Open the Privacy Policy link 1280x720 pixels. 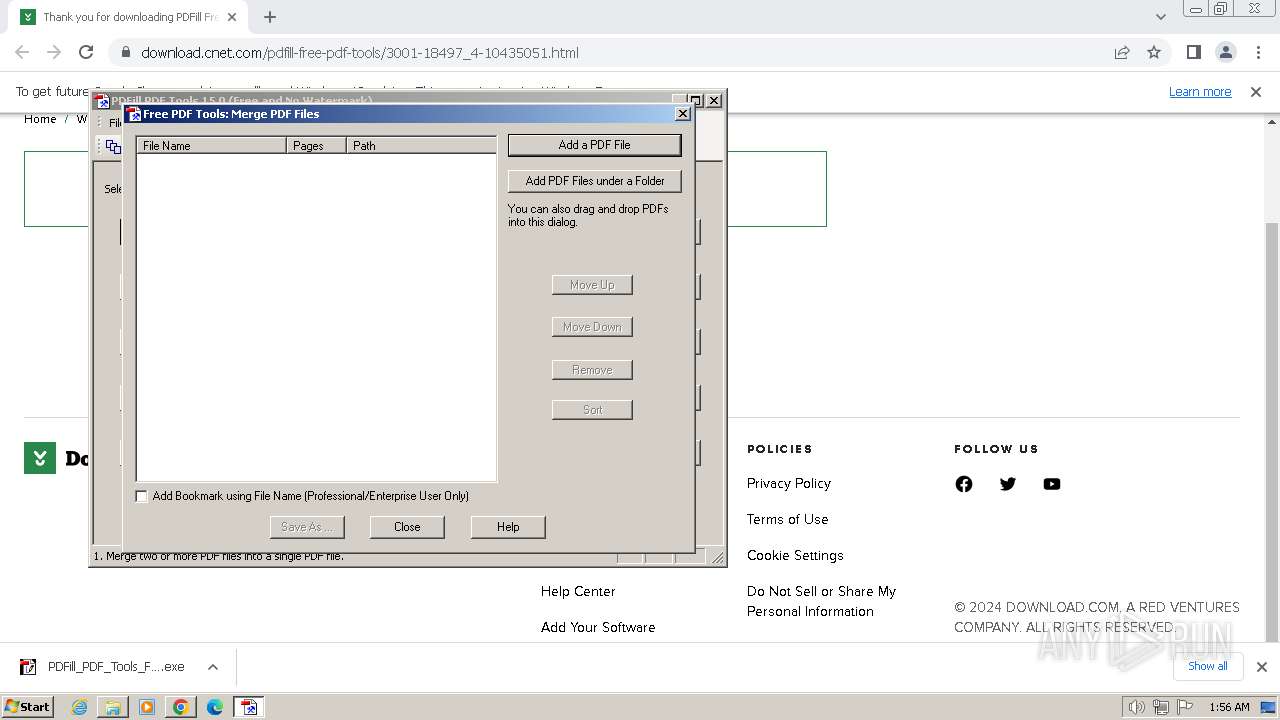click(789, 483)
